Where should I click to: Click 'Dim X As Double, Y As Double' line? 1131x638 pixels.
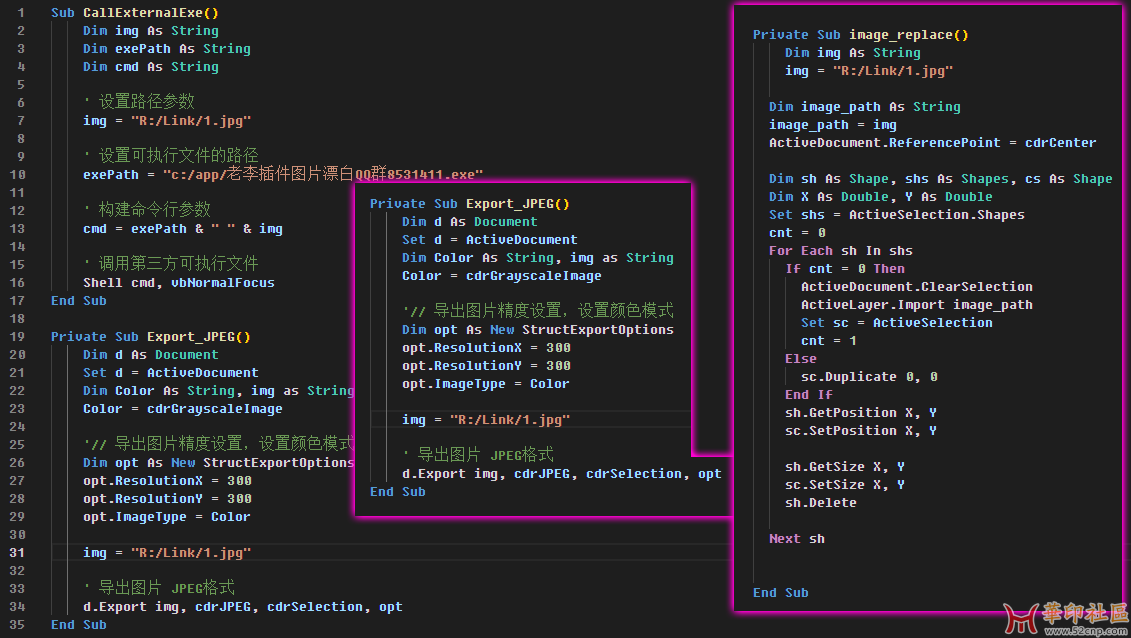(x=881, y=197)
